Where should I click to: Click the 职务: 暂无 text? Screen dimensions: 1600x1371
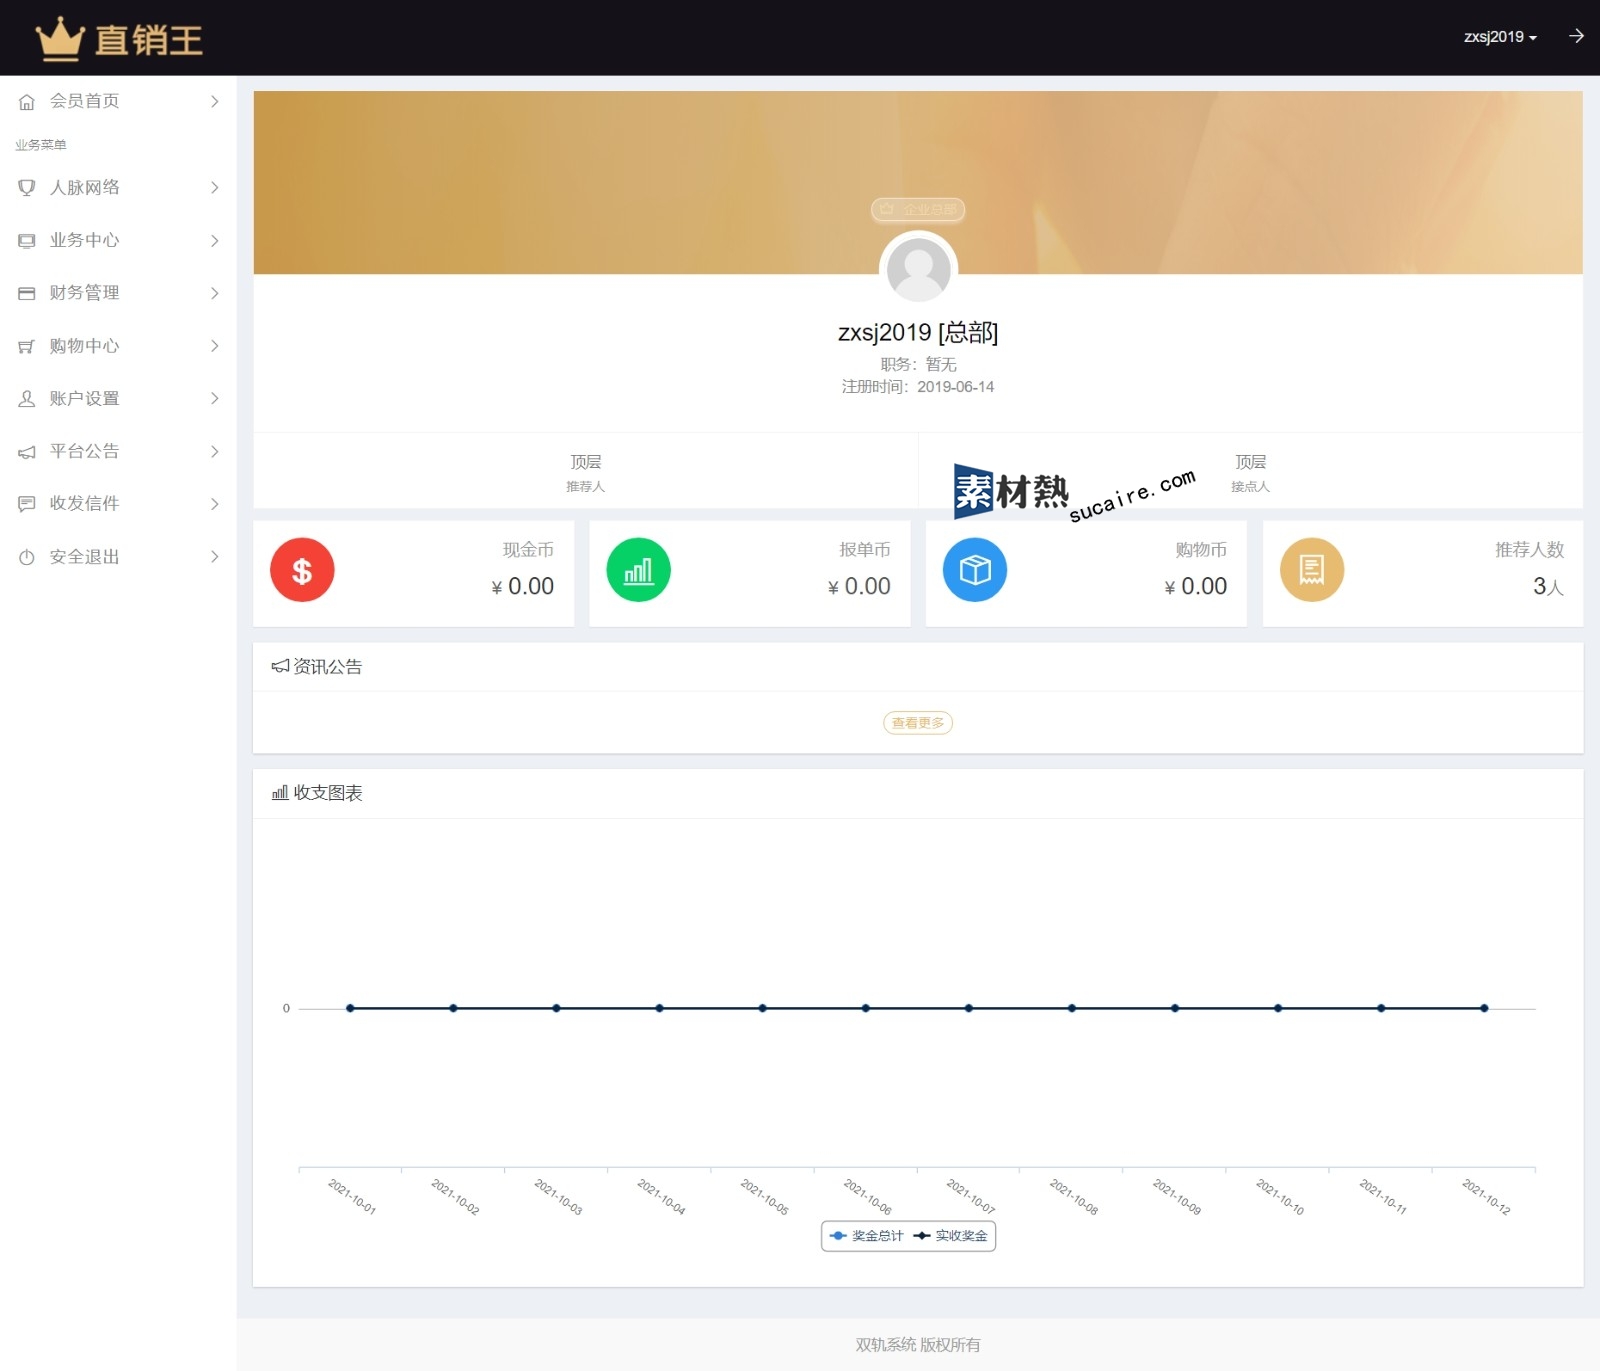pos(918,364)
